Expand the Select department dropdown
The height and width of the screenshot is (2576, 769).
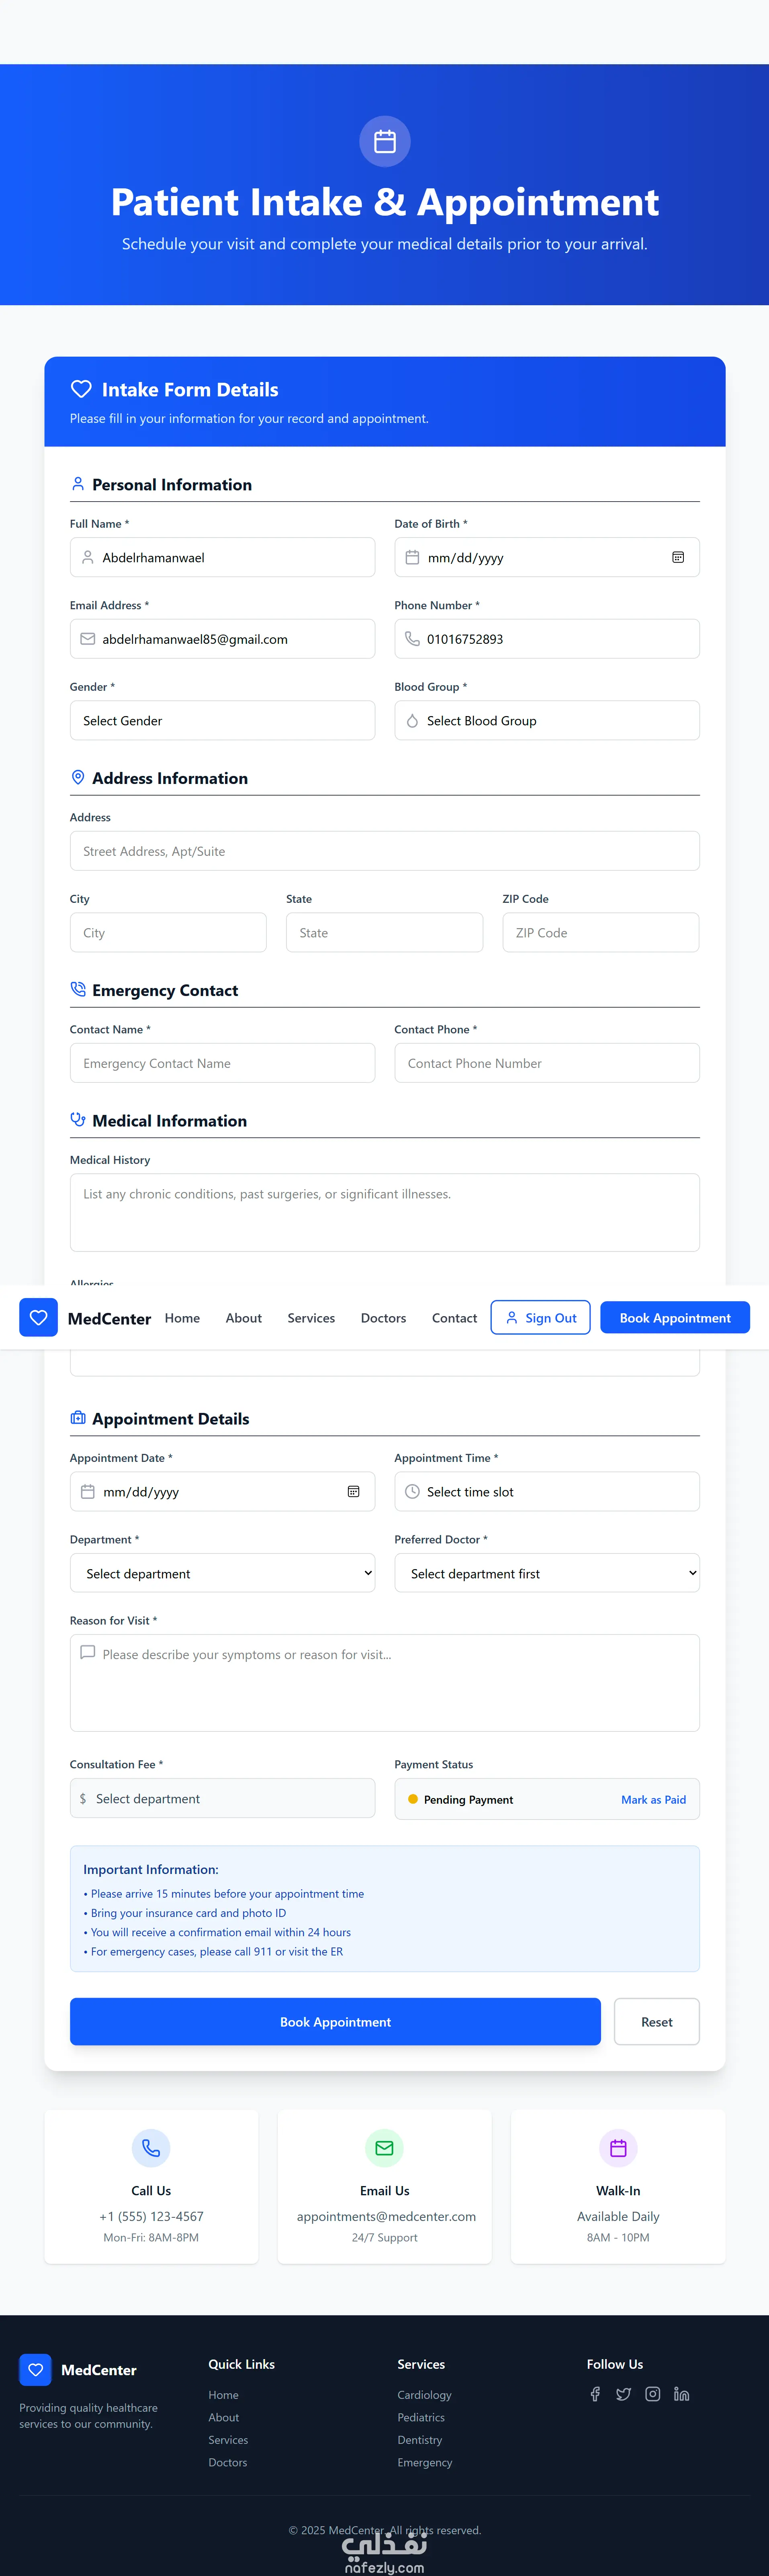click(222, 1573)
